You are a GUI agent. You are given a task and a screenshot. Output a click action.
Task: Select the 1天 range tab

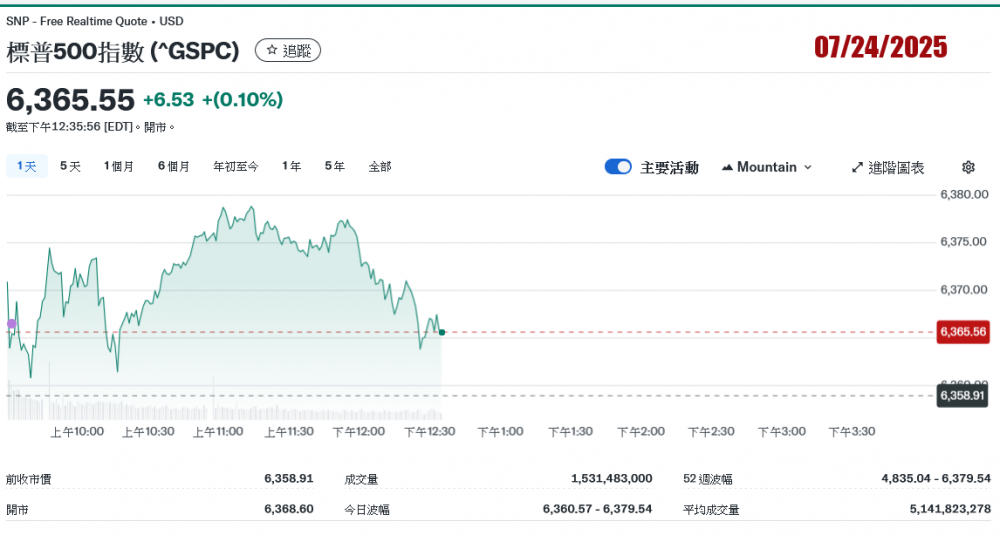(x=26, y=166)
